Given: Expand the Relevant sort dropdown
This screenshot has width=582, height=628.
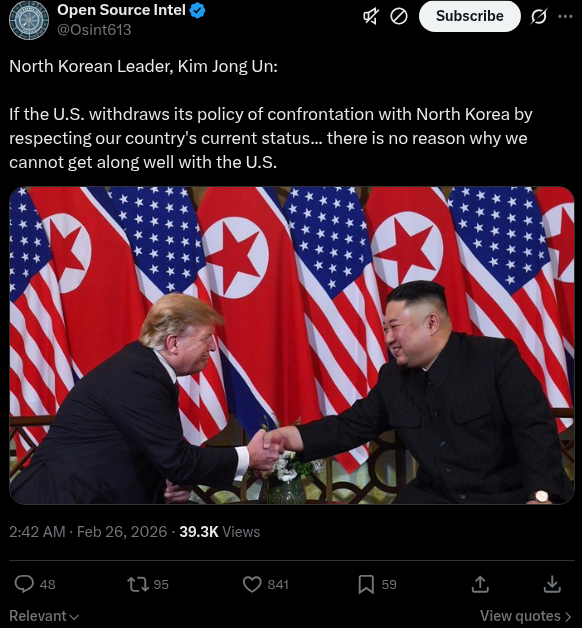Looking at the screenshot, I should click(x=44, y=616).
